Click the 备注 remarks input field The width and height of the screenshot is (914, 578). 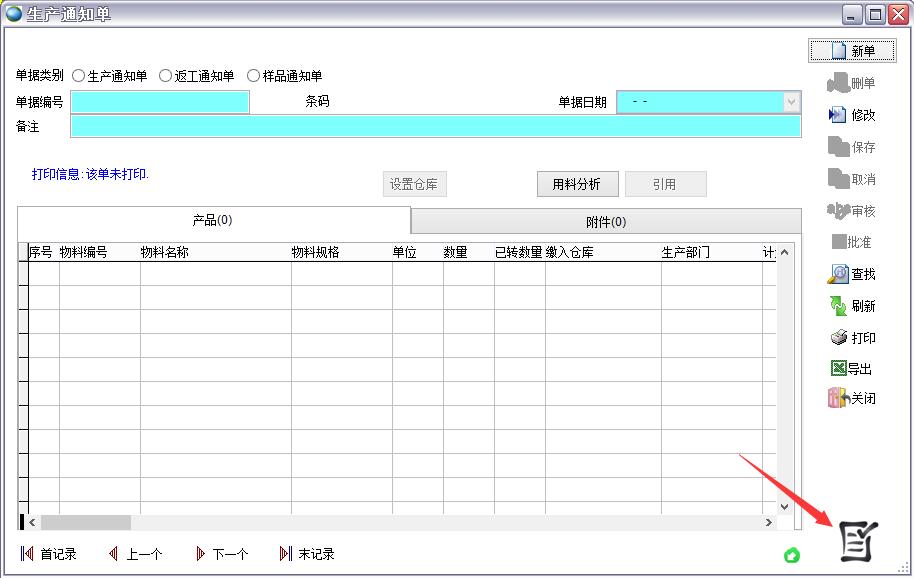tap(435, 126)
